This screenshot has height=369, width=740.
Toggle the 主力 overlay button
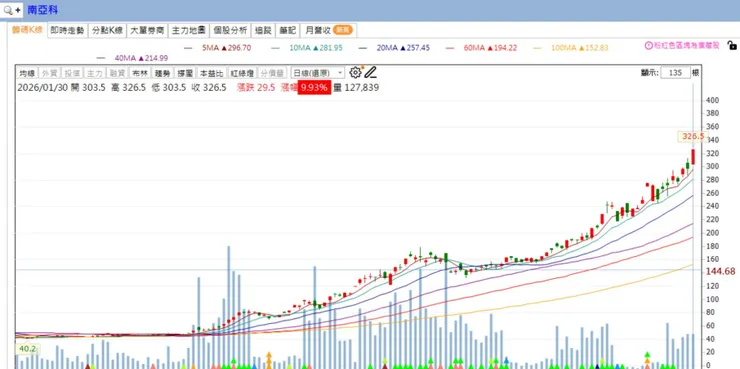pos(94,73)
